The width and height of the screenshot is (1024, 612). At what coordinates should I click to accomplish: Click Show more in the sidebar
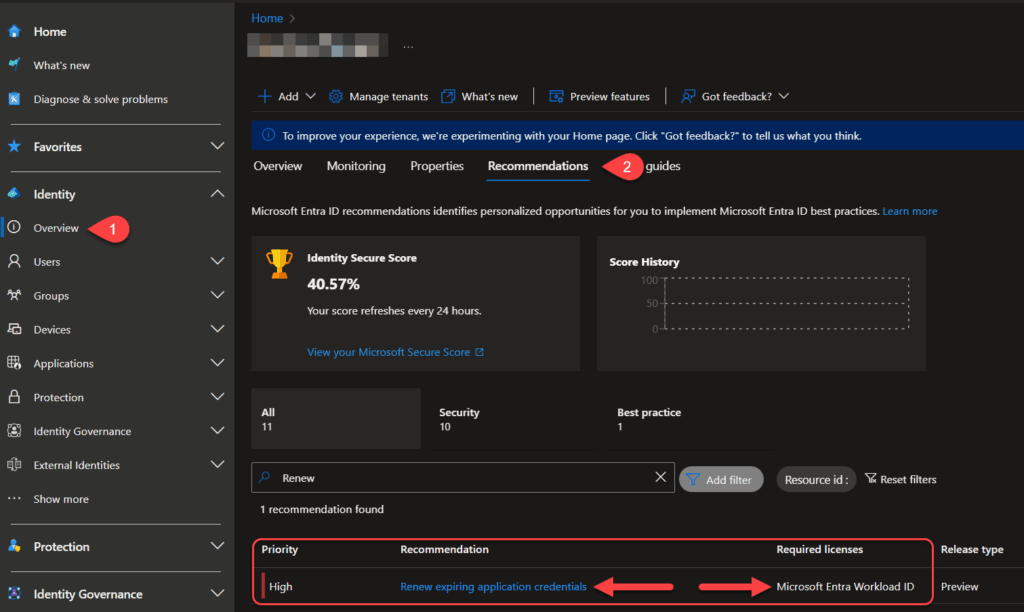point(61,499)
